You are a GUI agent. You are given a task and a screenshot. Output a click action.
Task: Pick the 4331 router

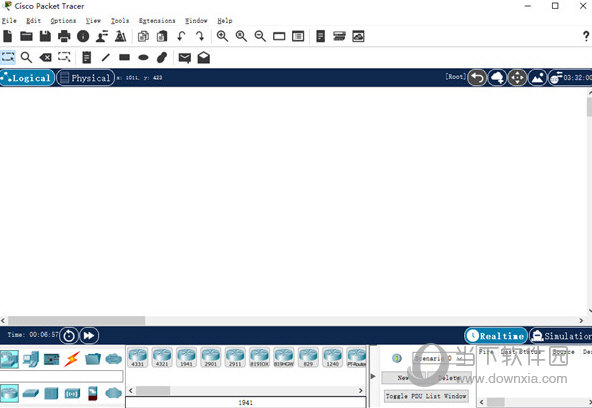(x=138, y=357)
